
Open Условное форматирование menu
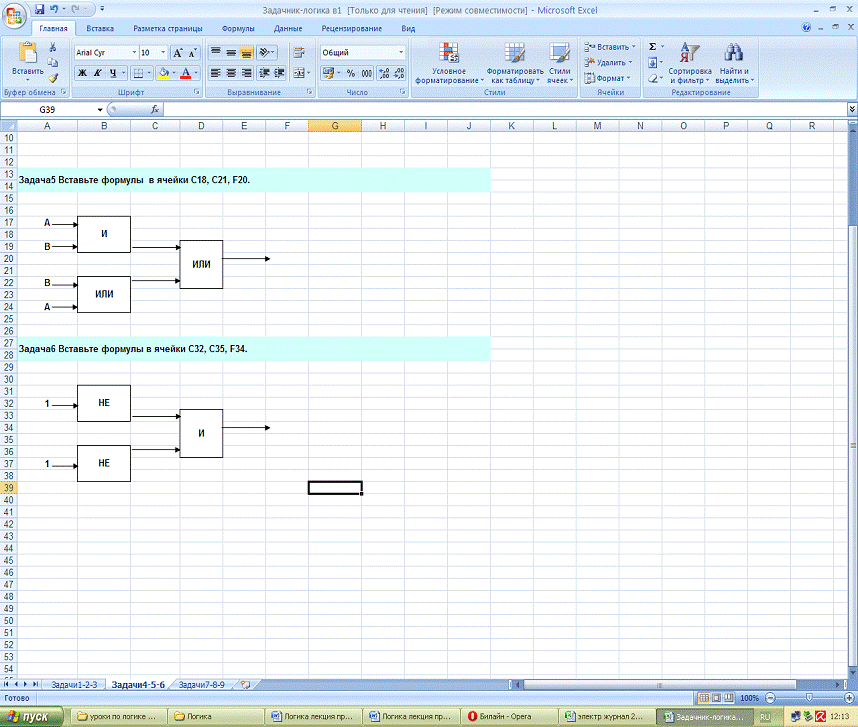click(x=449, y=63)
